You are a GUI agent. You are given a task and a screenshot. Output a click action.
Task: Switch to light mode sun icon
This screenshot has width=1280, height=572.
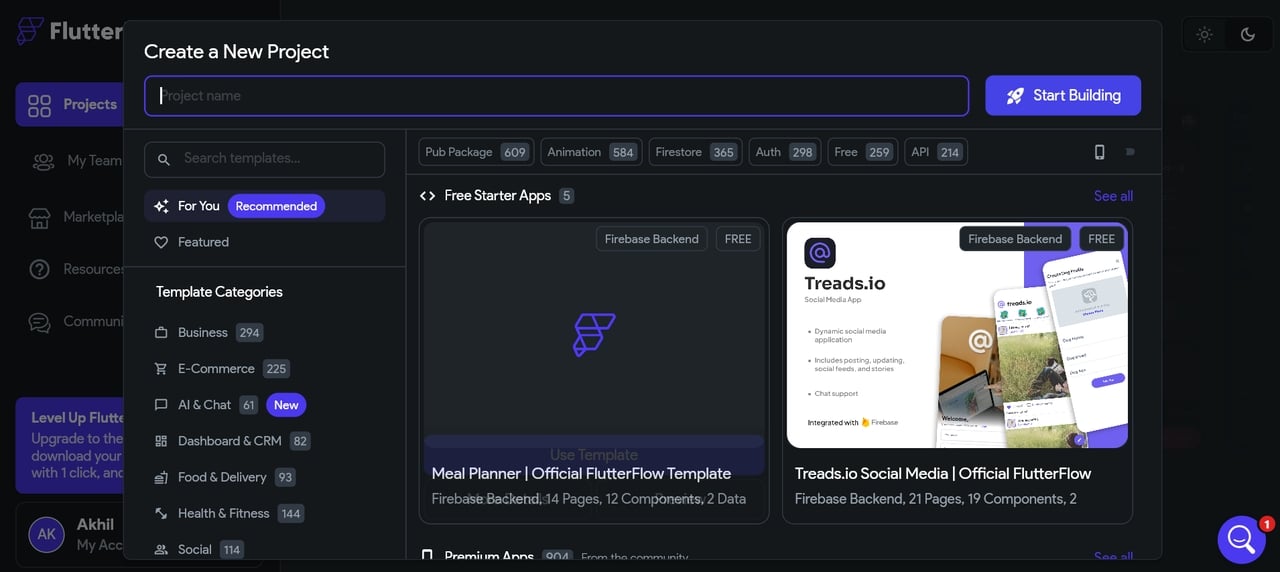pos(1204,34)
